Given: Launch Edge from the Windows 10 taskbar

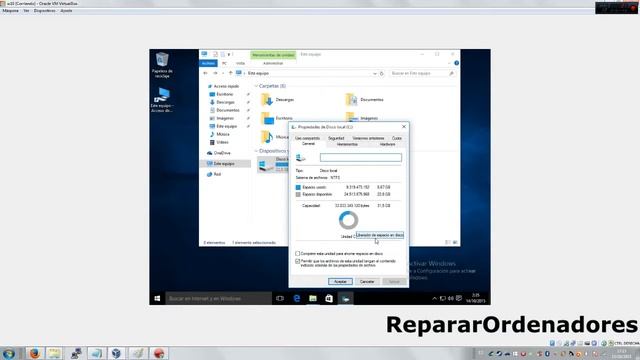Looking at the screenshot, I should click(x=297, y=299).
